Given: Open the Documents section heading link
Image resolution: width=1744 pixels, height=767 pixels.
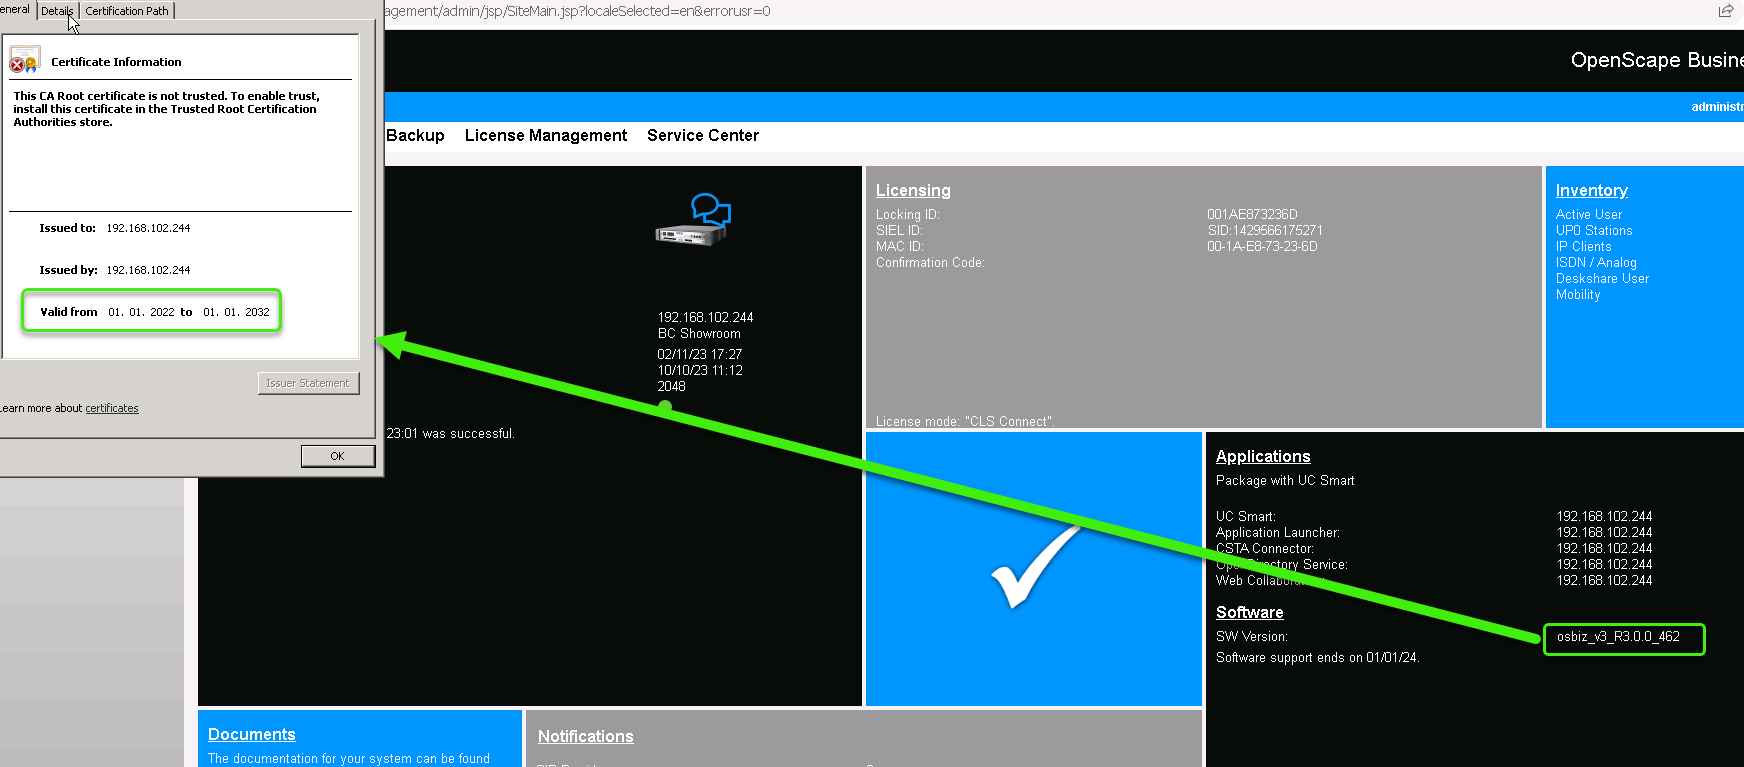Looking at the screenshot, I should coord(252,734).
